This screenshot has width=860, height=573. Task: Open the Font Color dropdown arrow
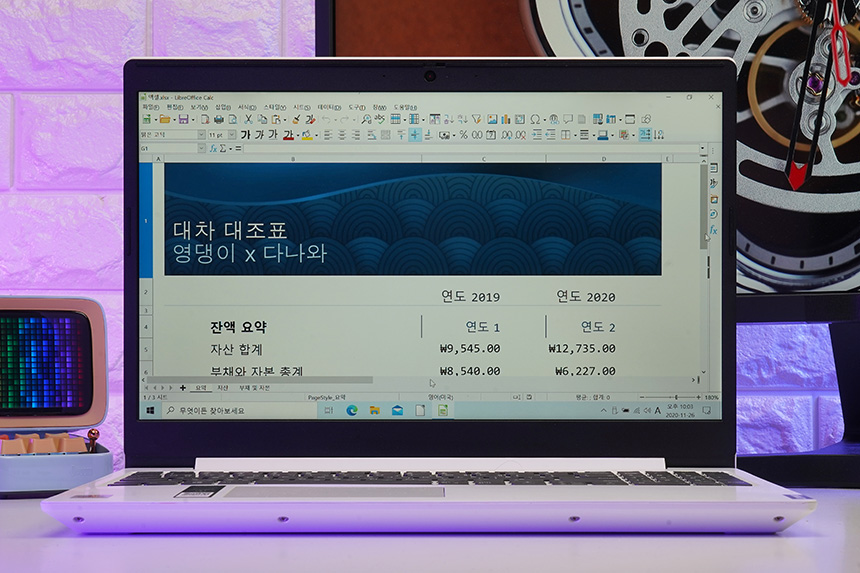point(298,135)
